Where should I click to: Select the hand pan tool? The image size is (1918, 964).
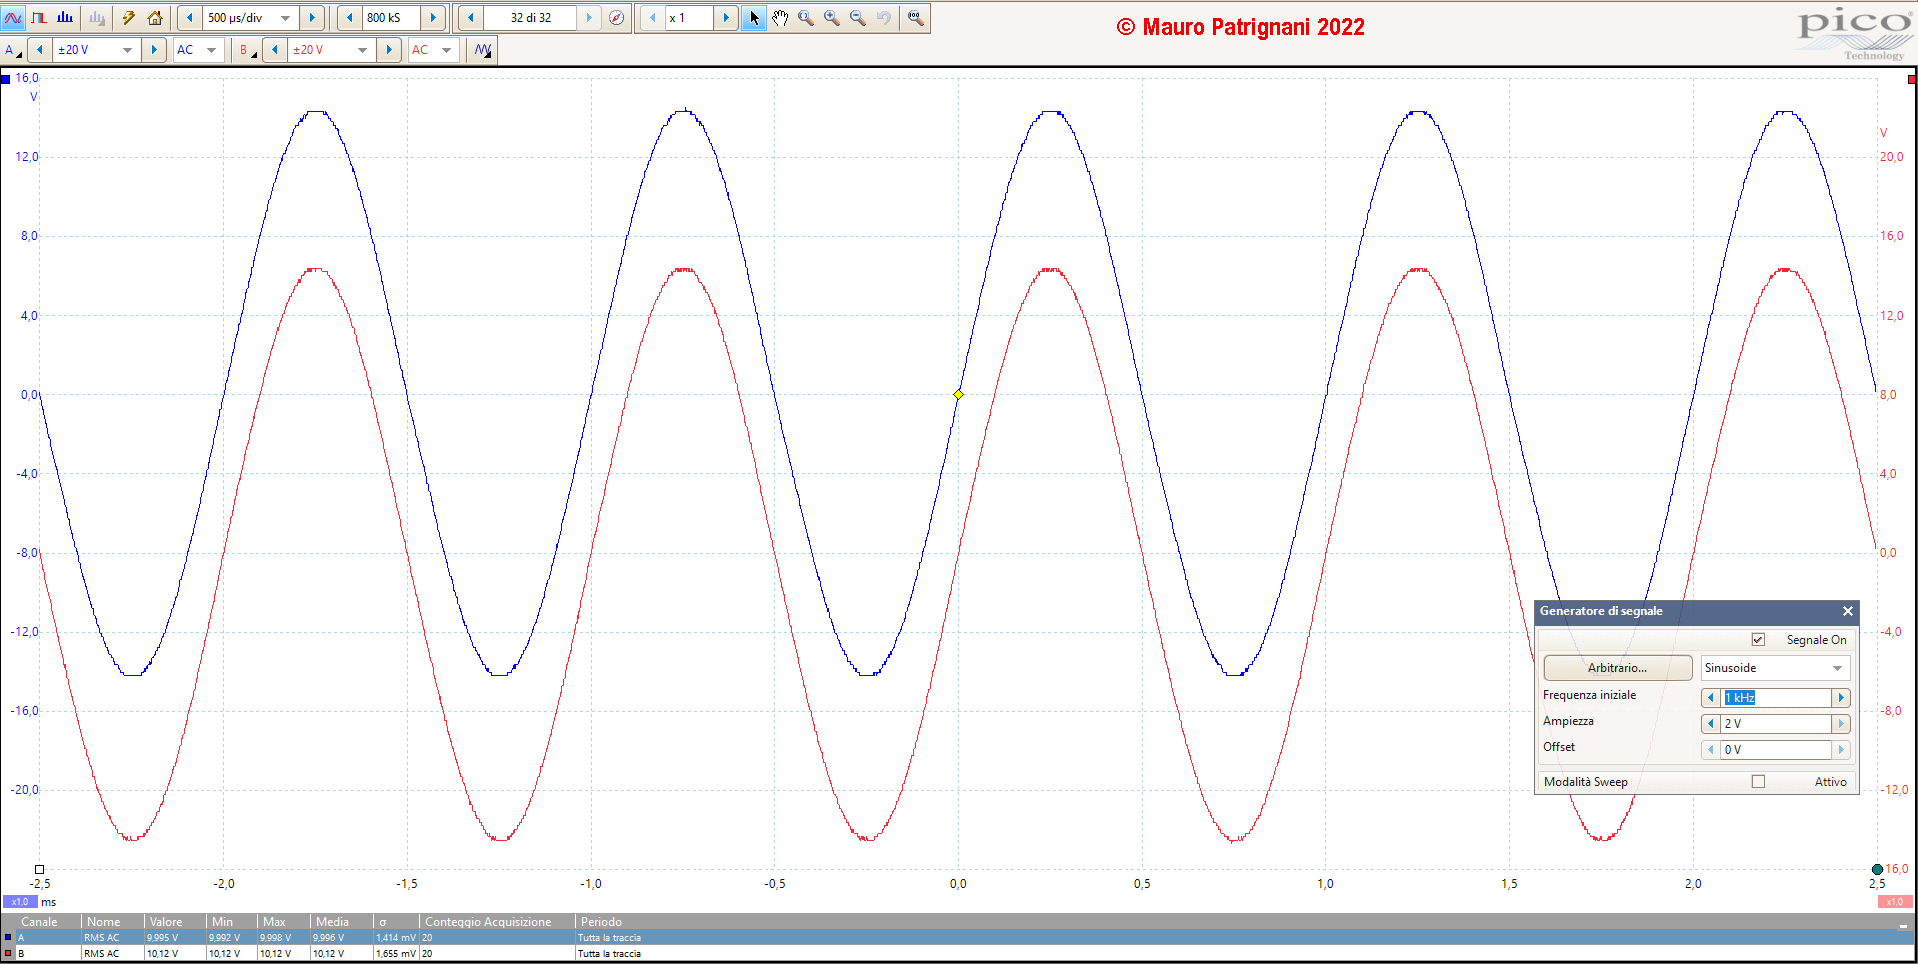click(x=780, y=18)
